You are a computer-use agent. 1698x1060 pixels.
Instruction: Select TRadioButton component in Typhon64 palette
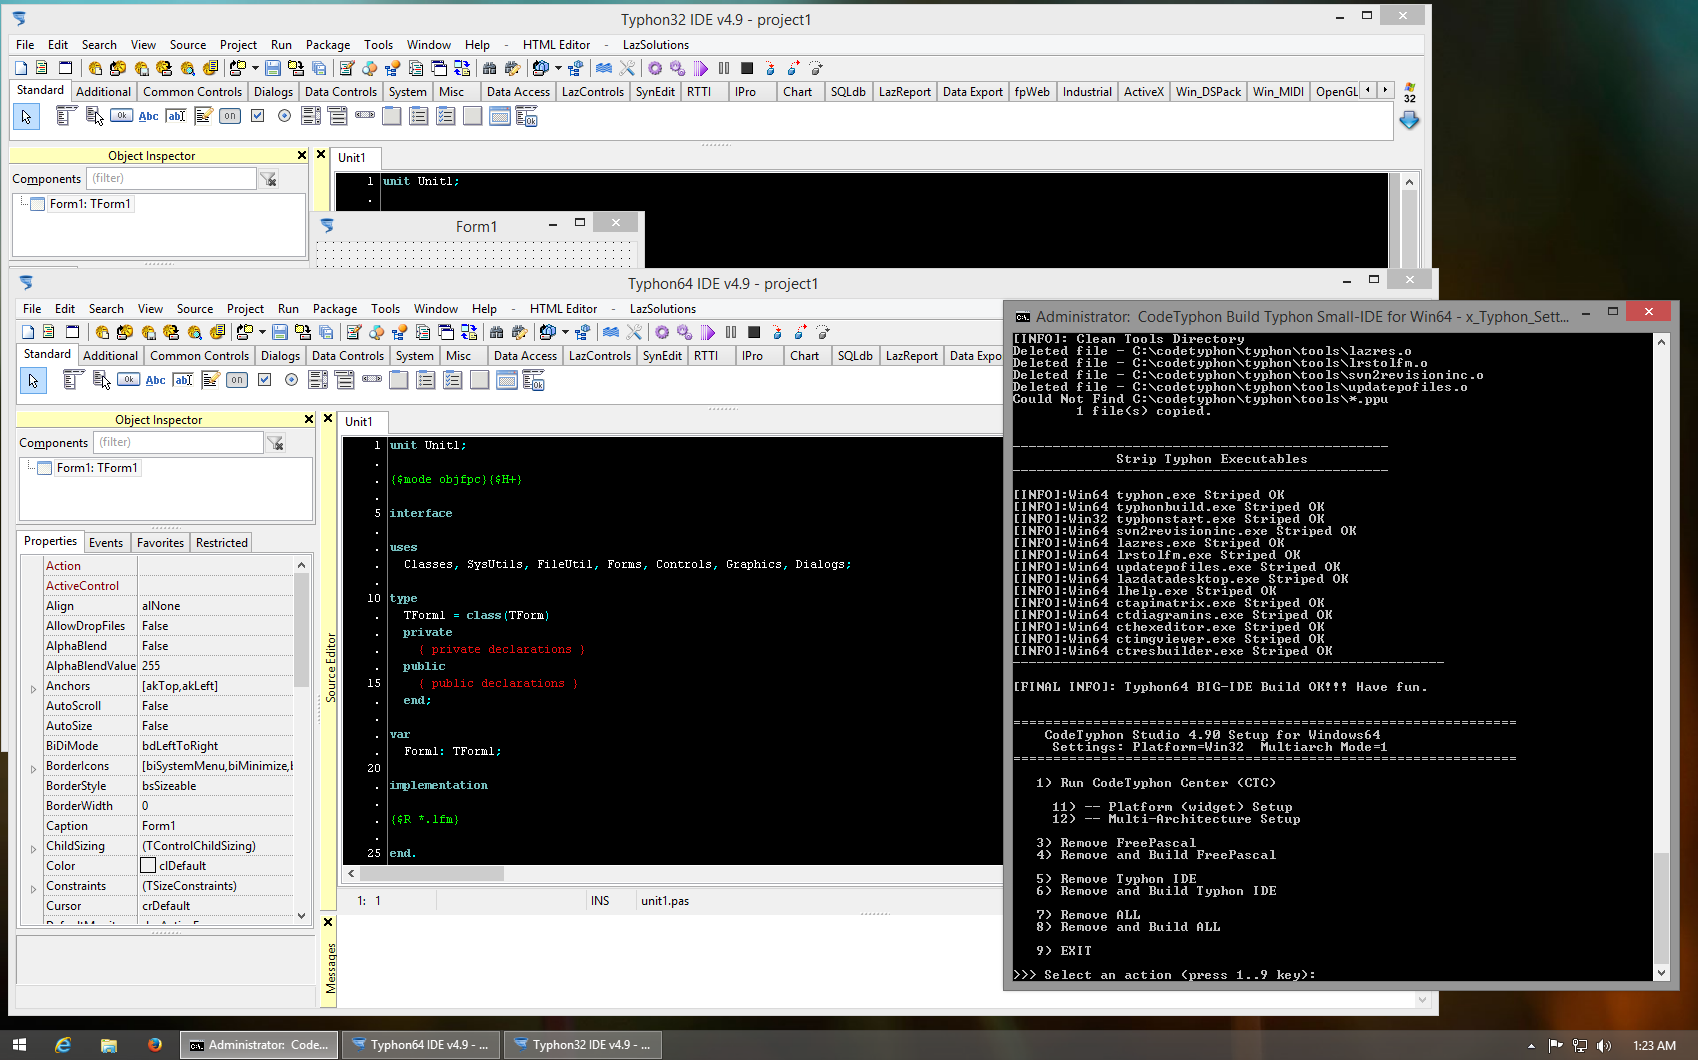pyautogui.click(x=291, y=380)
